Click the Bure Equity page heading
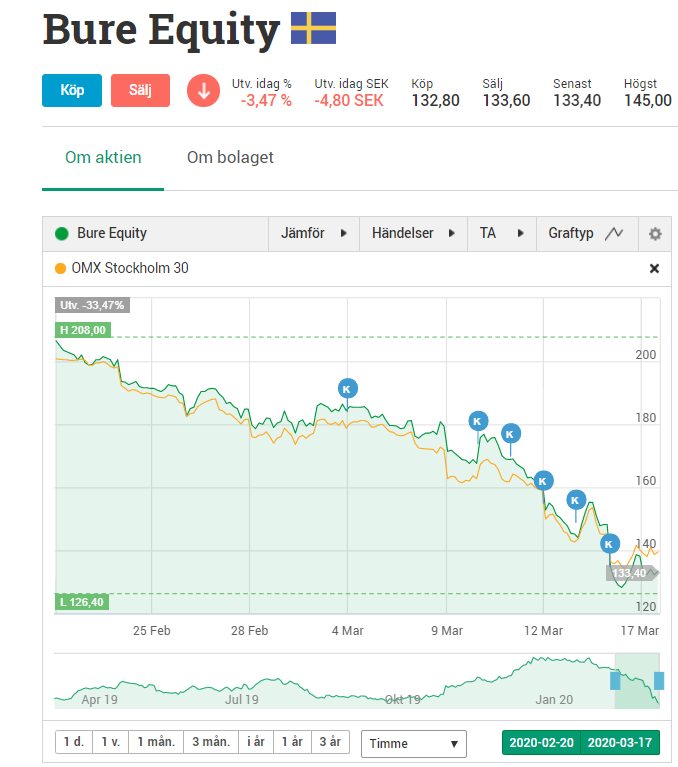Viewport: 678px width, 767px height. tap(161, 29)
